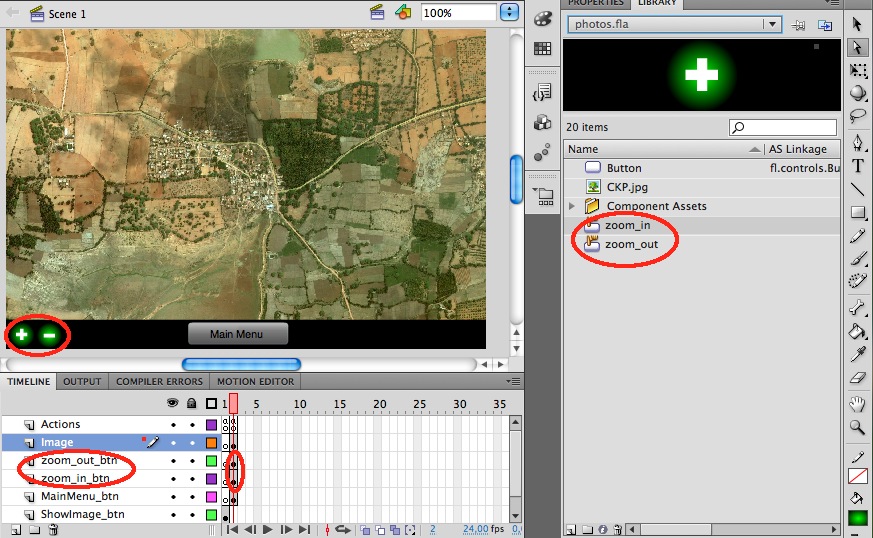Toggle visibility of zoom_out_btn layer
The width and height of the screenshot is (873, 538).
click(173, 461)
